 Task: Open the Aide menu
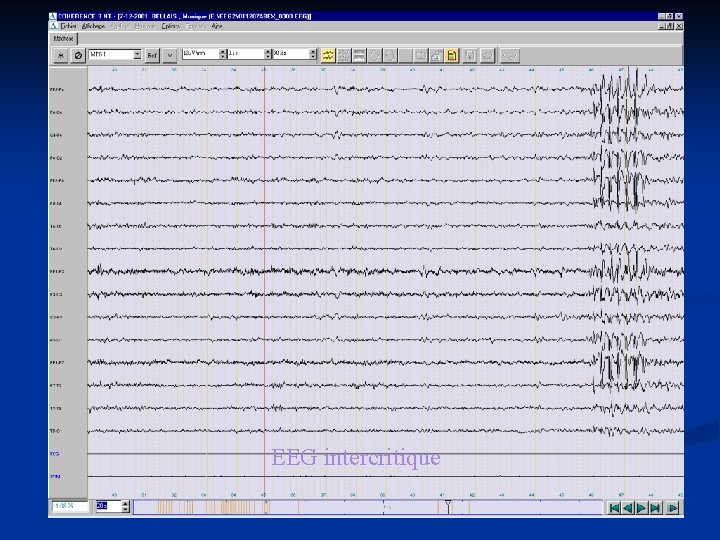(x=217, y=26)
